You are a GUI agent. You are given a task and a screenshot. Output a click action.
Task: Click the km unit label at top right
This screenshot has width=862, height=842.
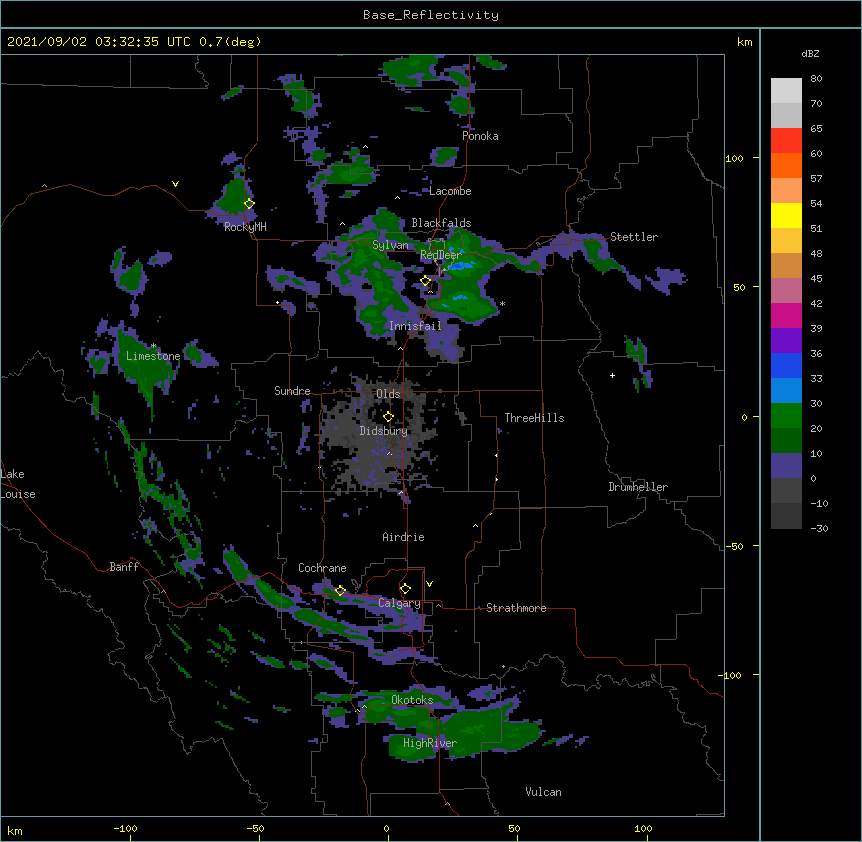(744, 42)
